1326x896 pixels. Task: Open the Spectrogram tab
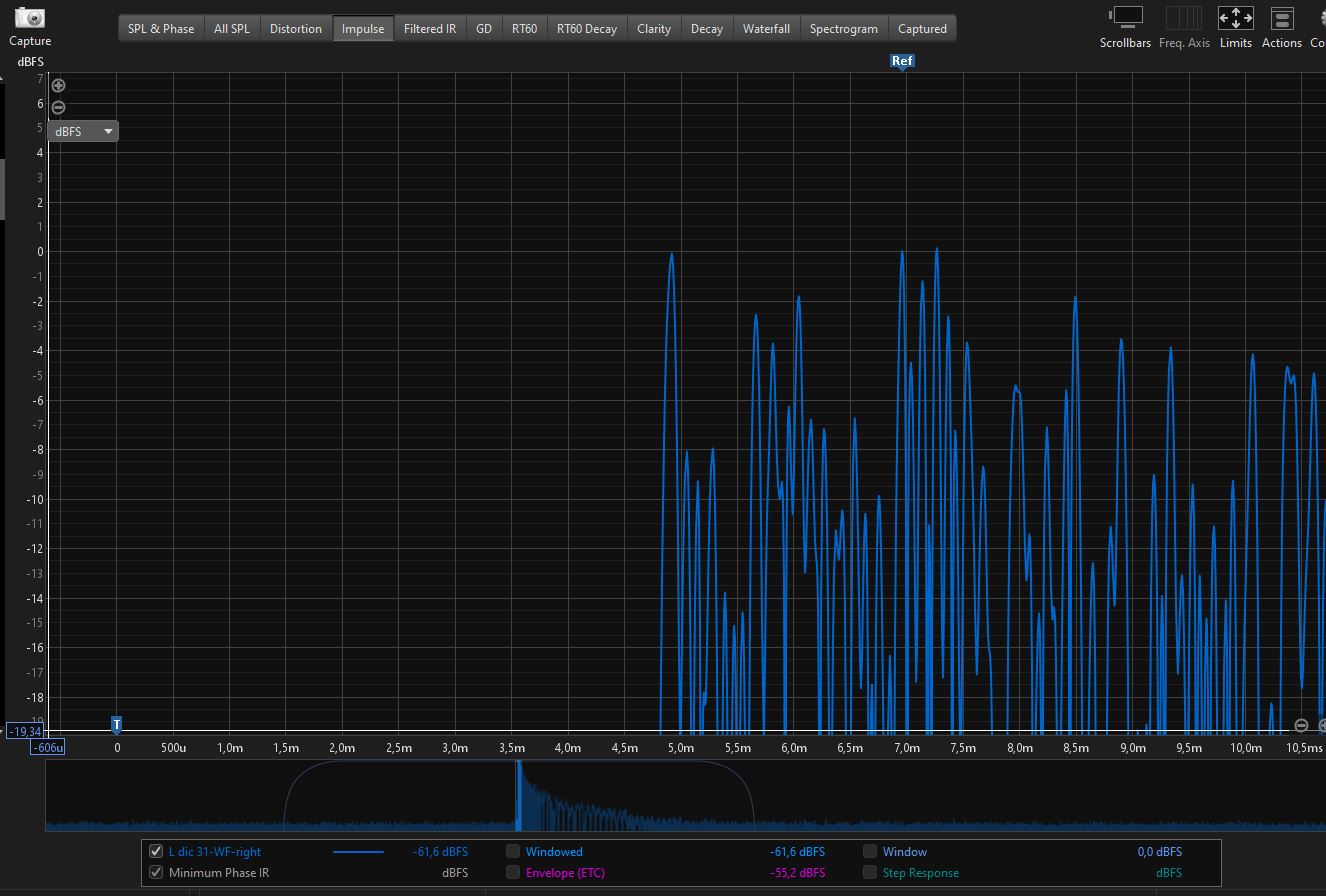pyautogui.click(x=844, y=29)
